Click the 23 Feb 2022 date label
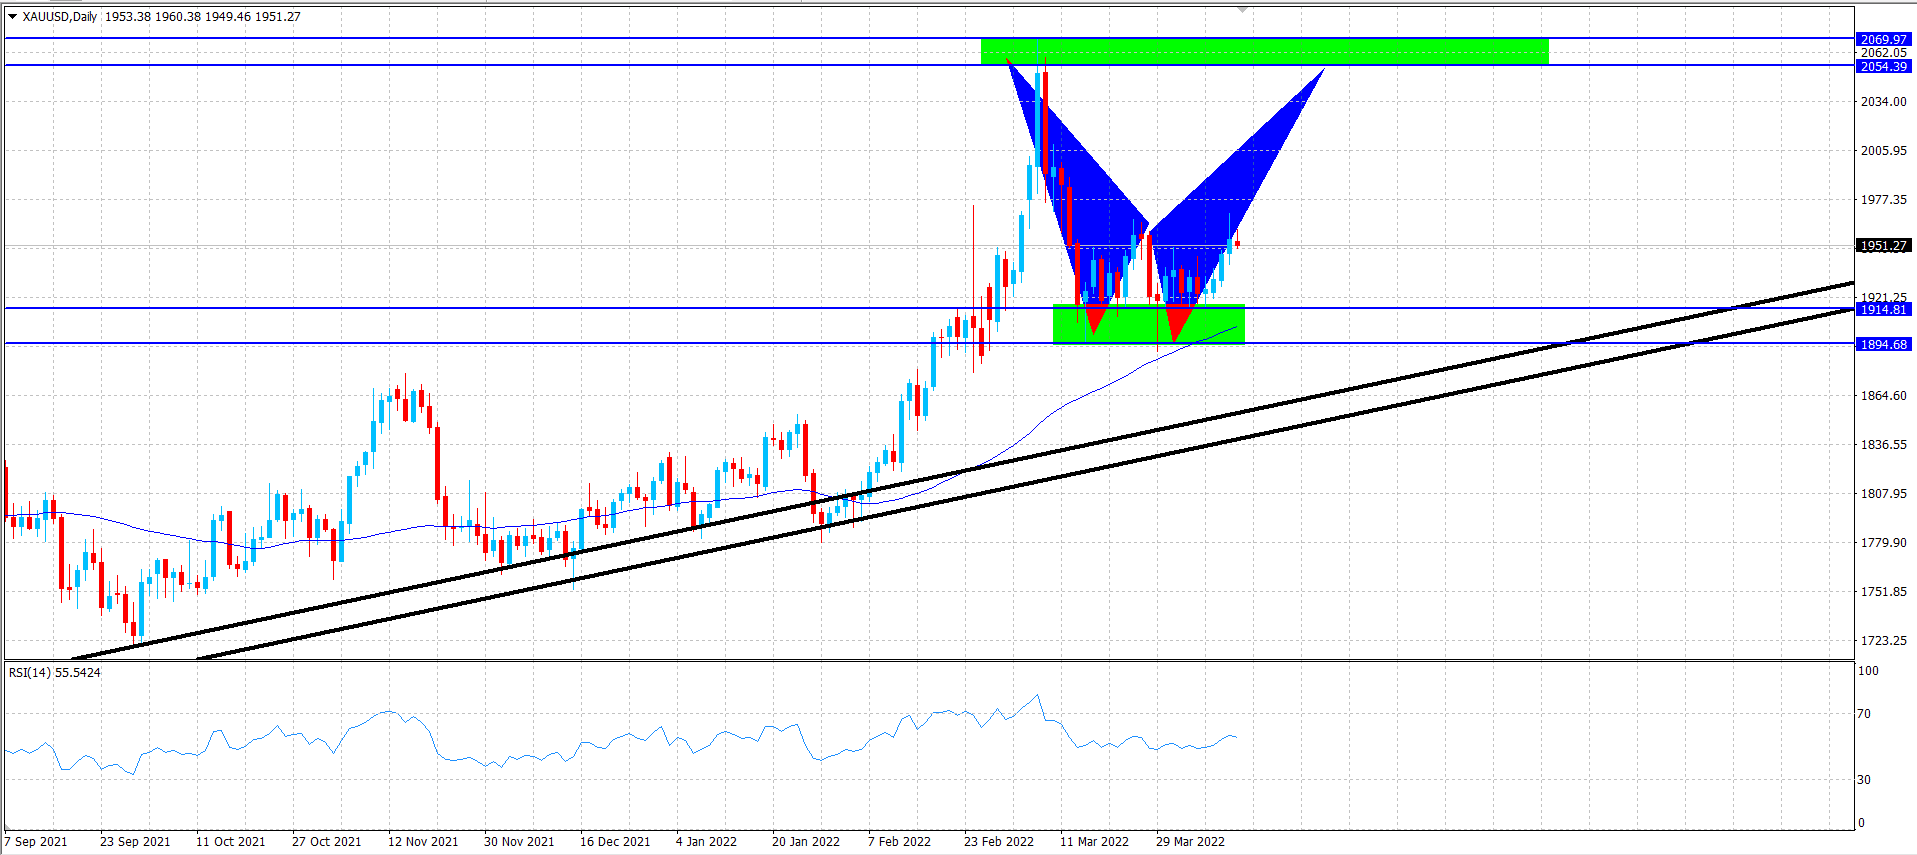 (999, 841)
